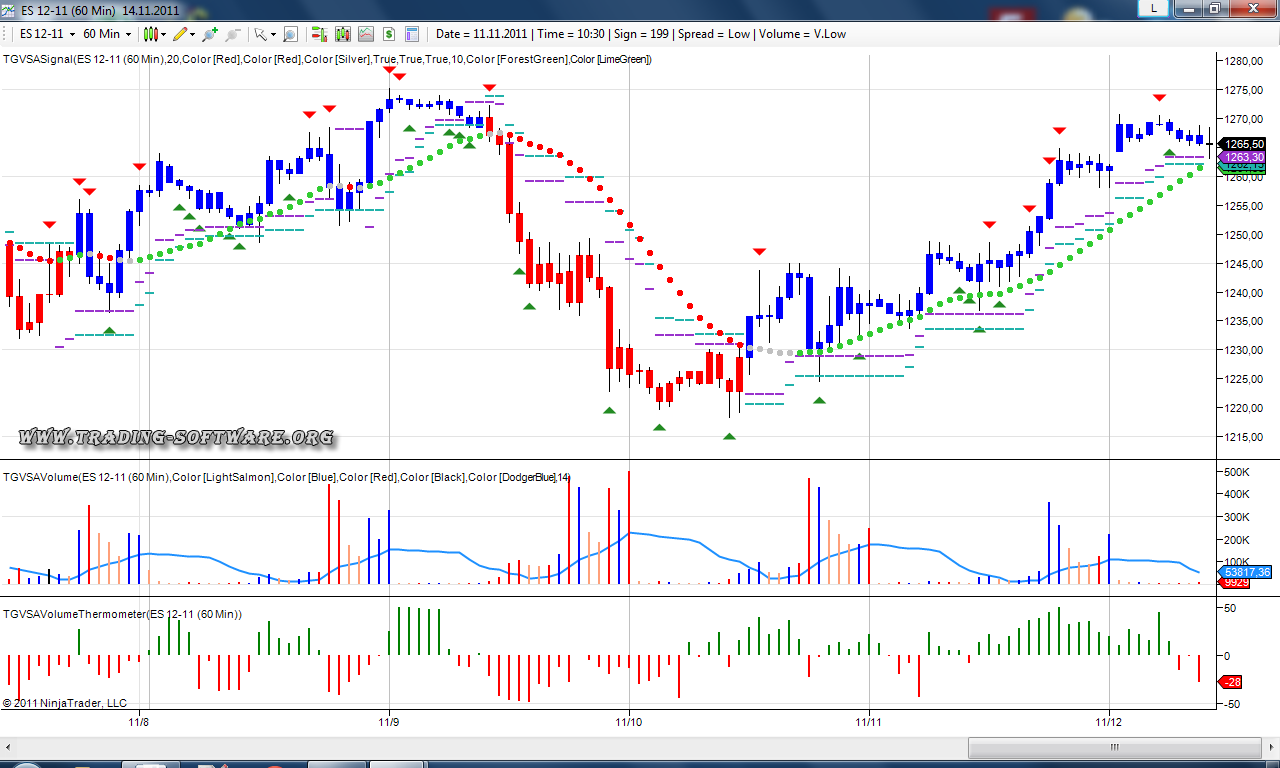1280x768 pixels.
Task: Click the zoom in magnifier icon
Action: 210,34
